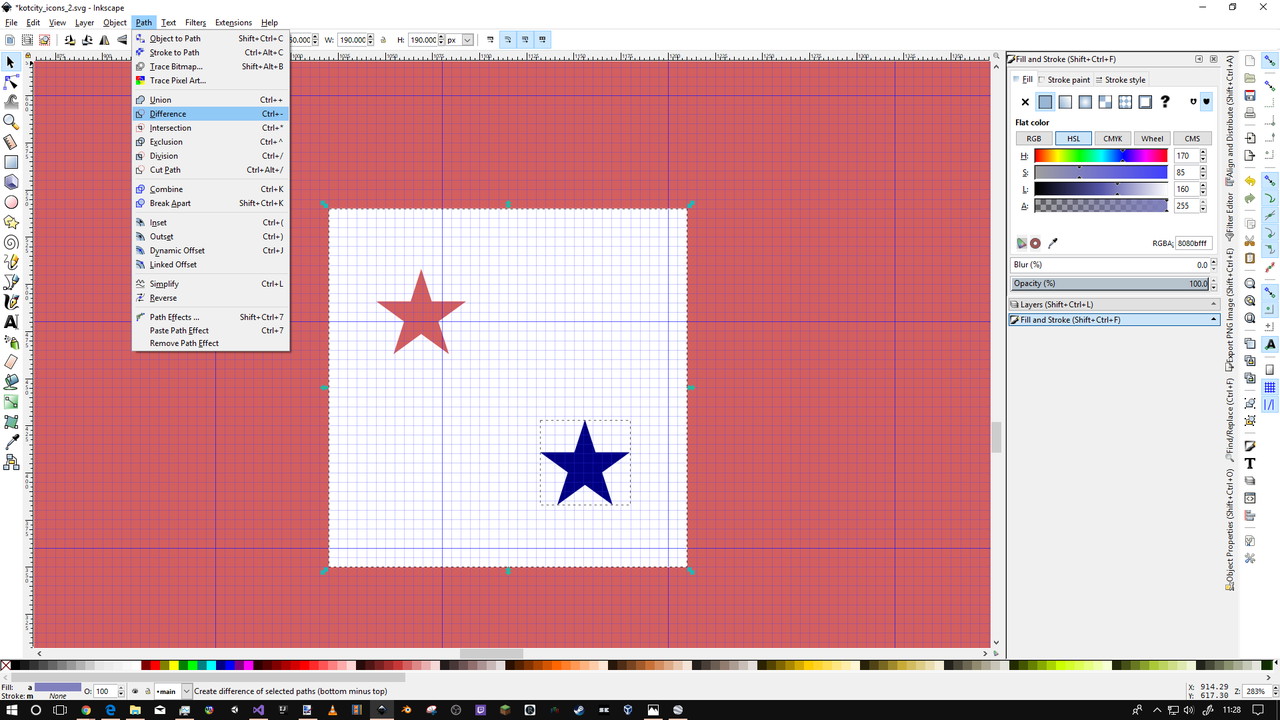Select the Rectangle tool
Viewport: 1280px width, 720px height.
coord(11,162)
